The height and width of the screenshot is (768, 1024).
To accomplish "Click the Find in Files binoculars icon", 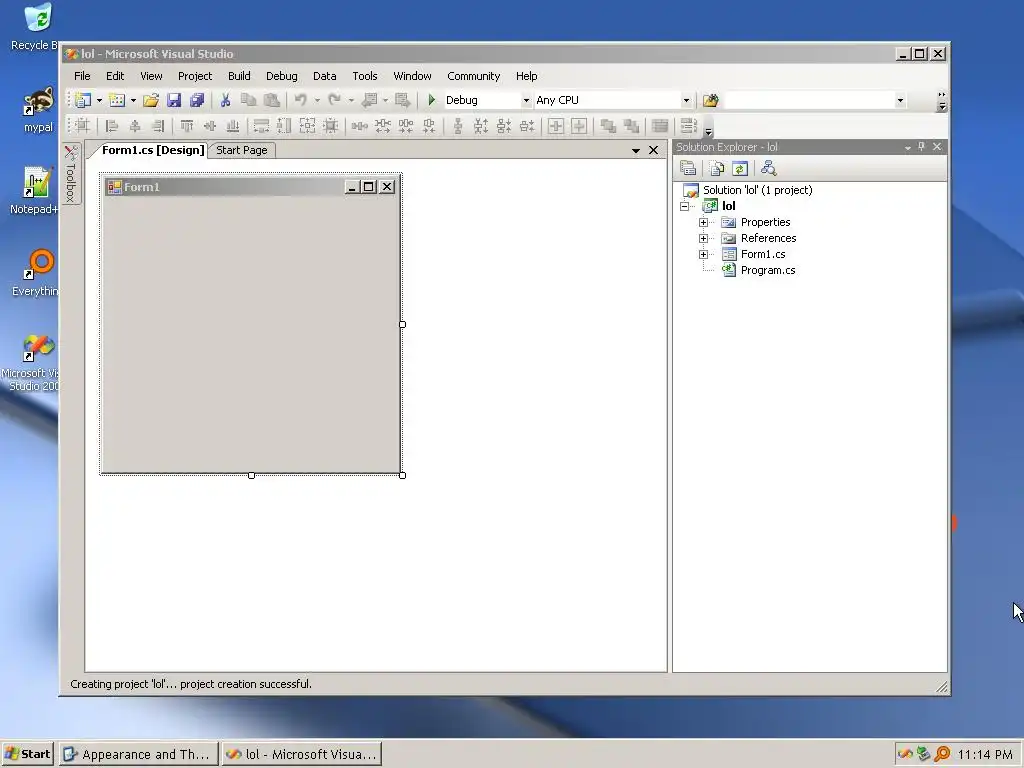I will (x=711, y=100).
